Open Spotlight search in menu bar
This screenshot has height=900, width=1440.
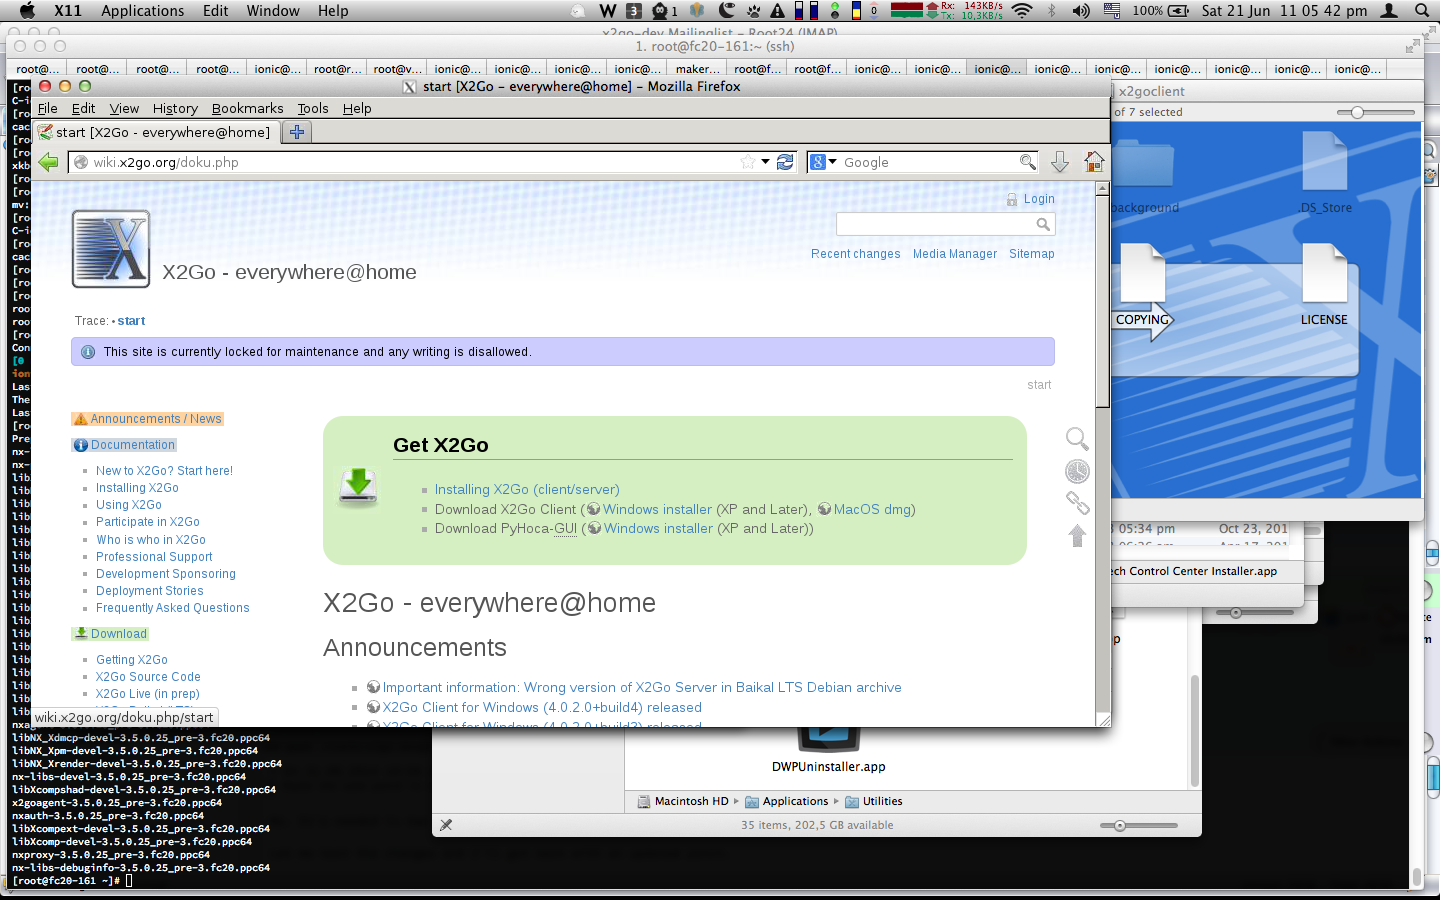pos(1421,11)
